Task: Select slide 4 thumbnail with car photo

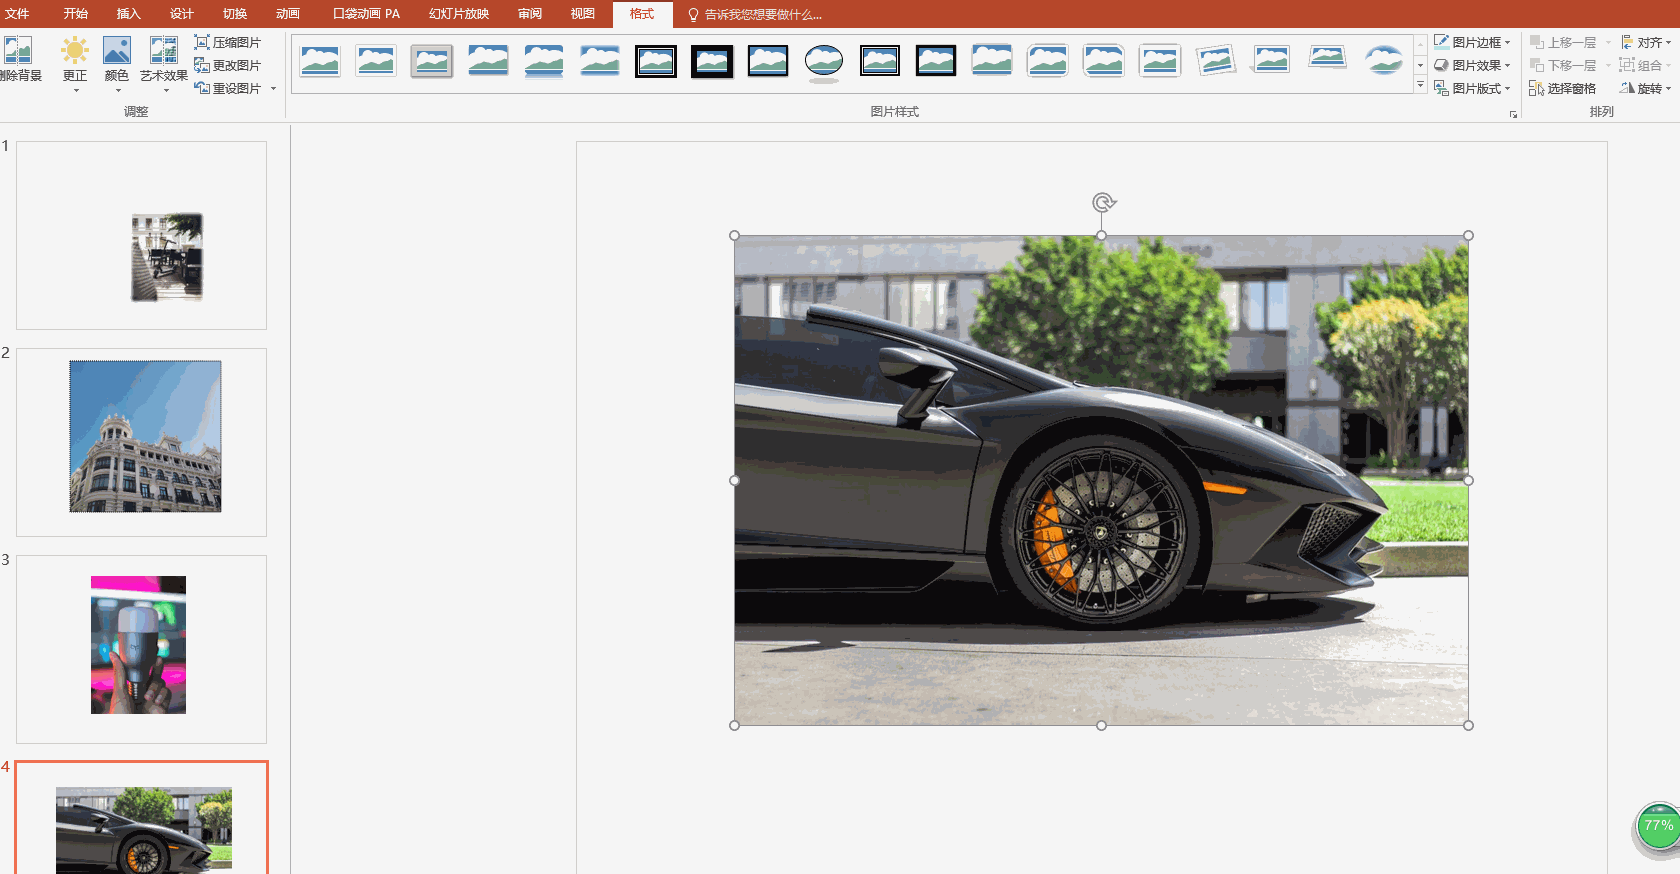Action: point(141,818)
